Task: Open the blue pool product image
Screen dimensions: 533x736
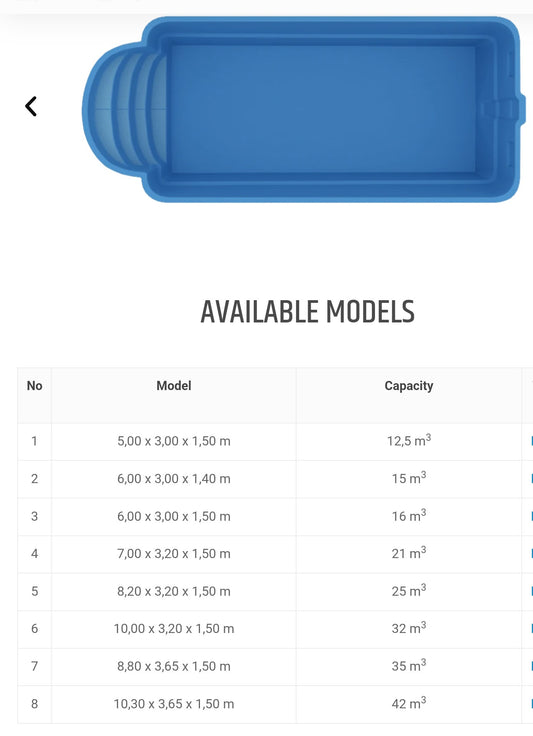Action: (304, 109)
